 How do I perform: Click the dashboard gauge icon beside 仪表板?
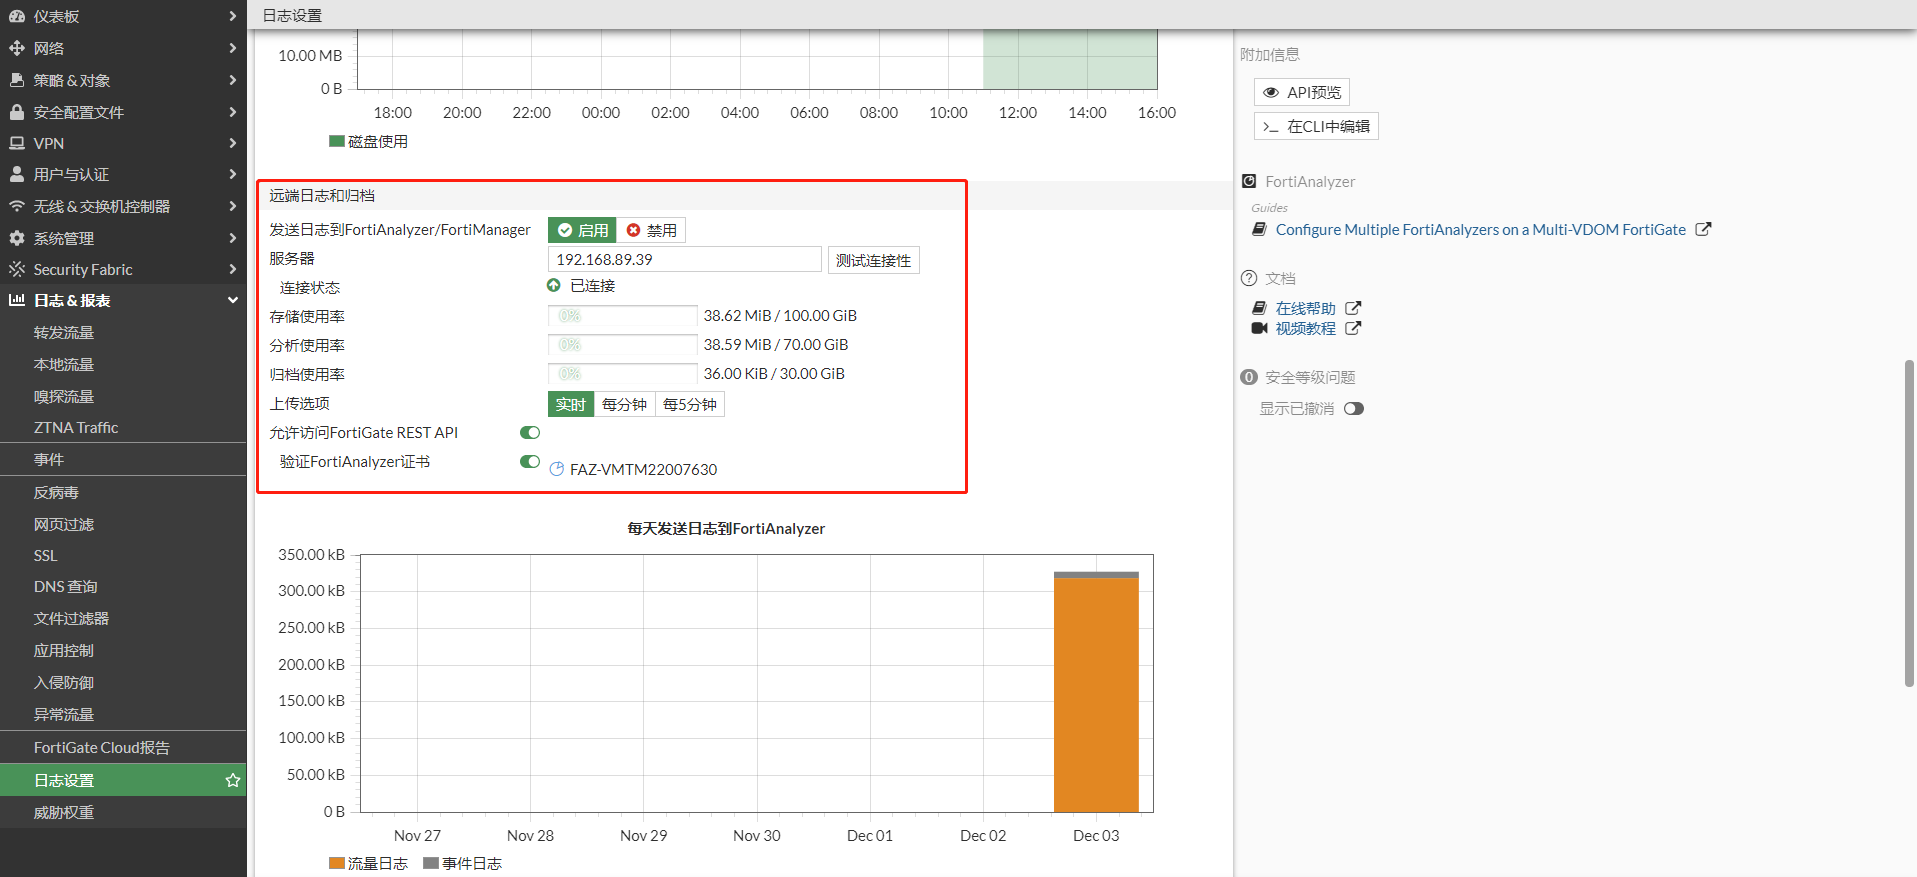click(17, 16)
